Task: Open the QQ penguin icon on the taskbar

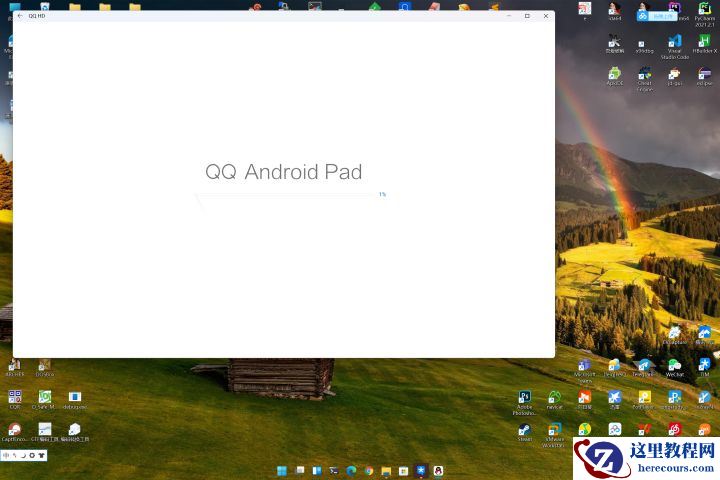Action: click(438, 471)
